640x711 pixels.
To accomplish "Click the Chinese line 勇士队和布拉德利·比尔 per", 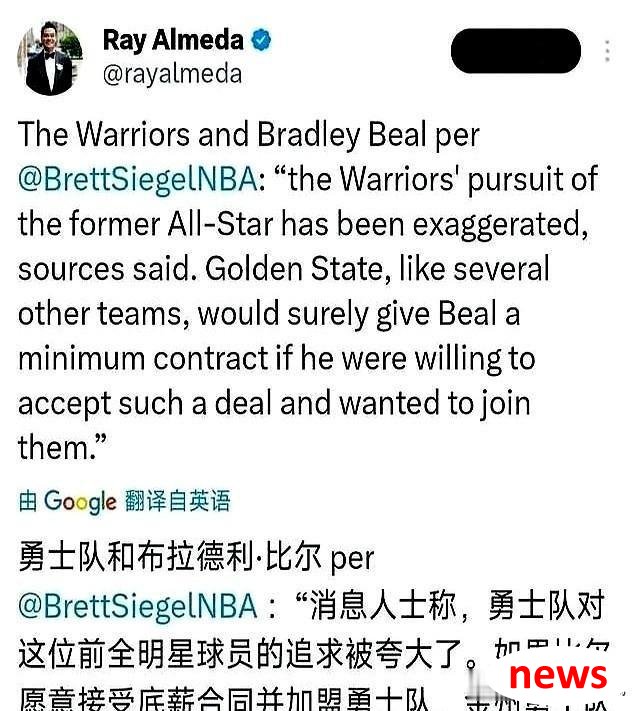I will click(x=196, y=557).
